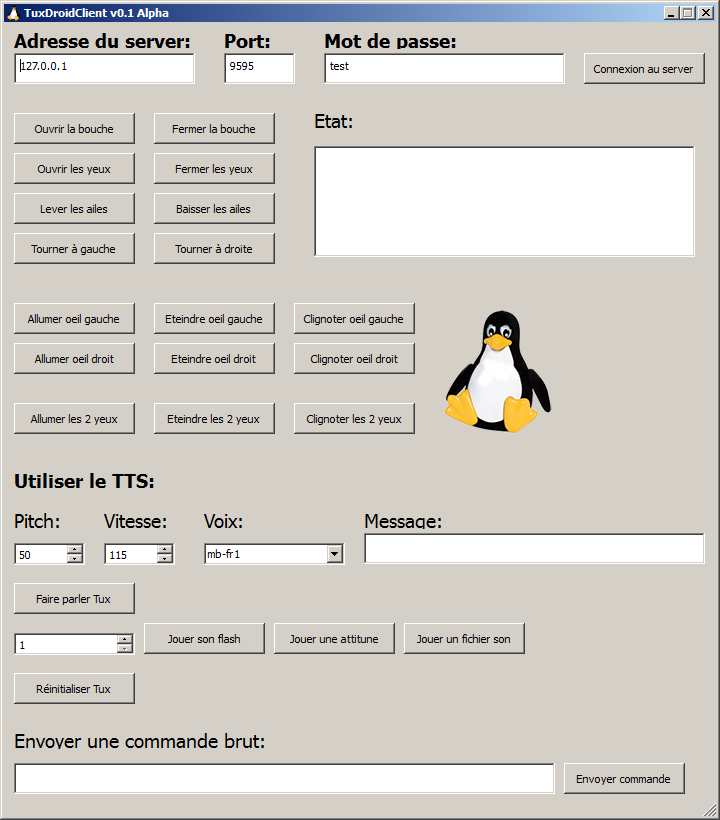Screen dimensions: 720x820
Task: Focus the Adresse du server field
Action: 104,69
